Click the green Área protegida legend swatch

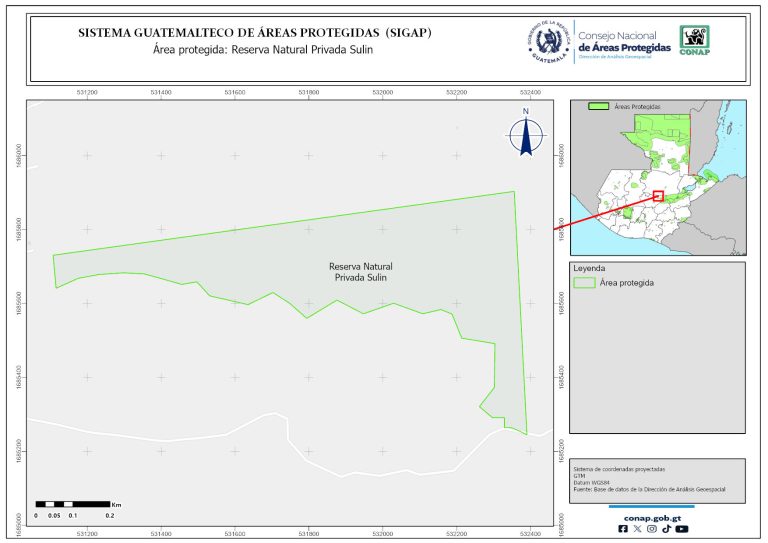coord(583,283)
